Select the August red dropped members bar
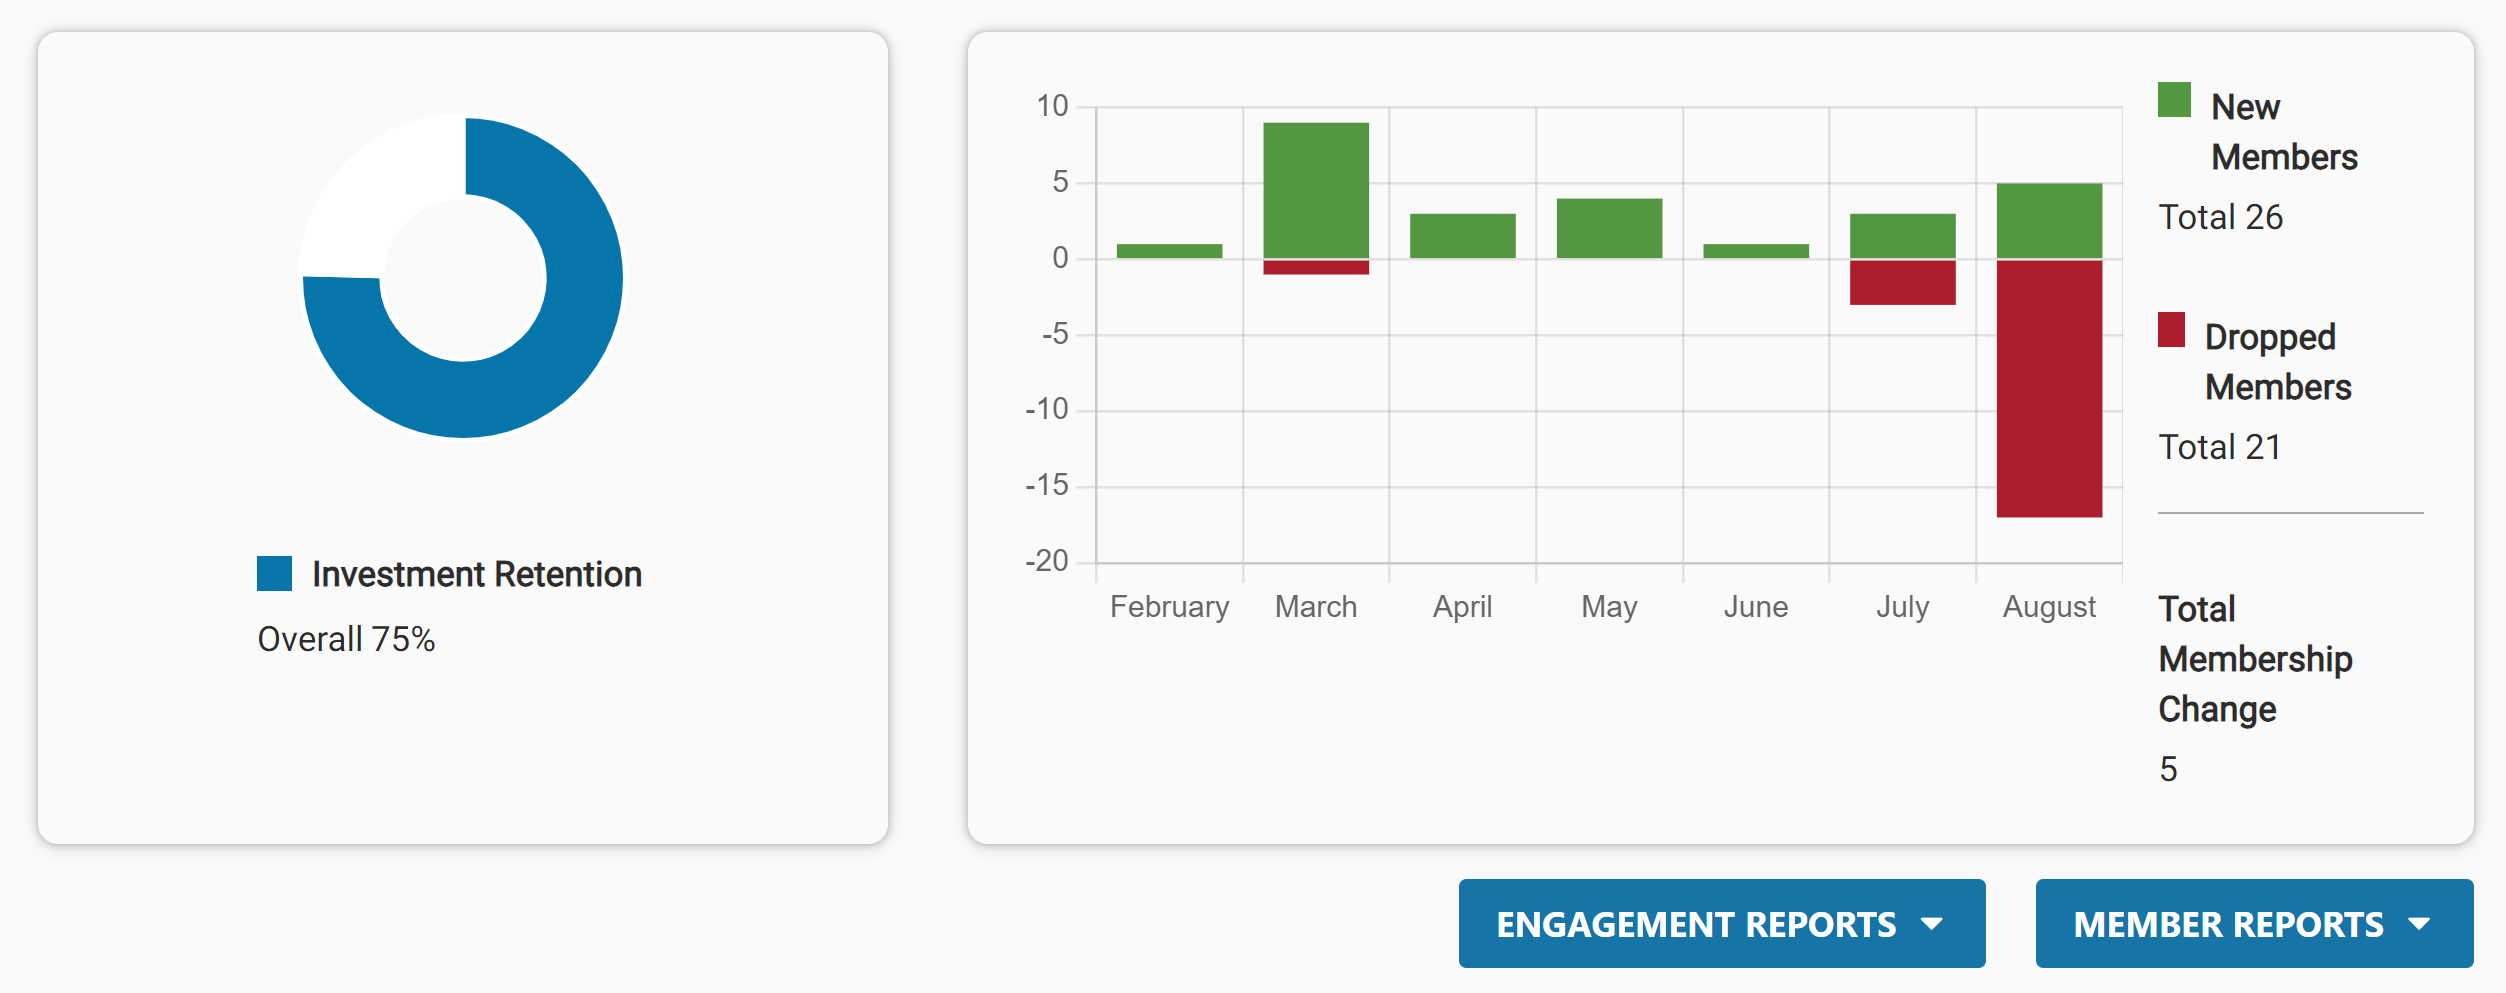This screenshot has height=993, width=2506. pyautogui.click(x=2047, y=390)
